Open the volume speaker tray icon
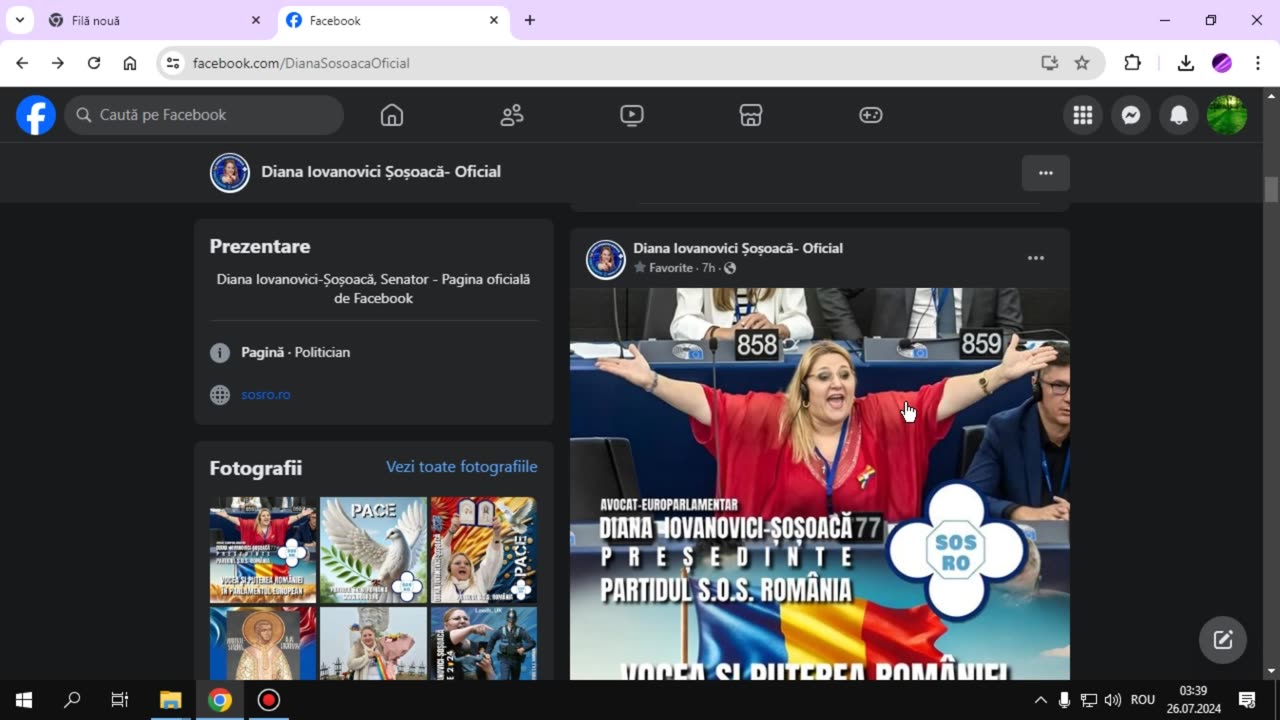The image size is (1280, 720). click(x=1113, y=700)
